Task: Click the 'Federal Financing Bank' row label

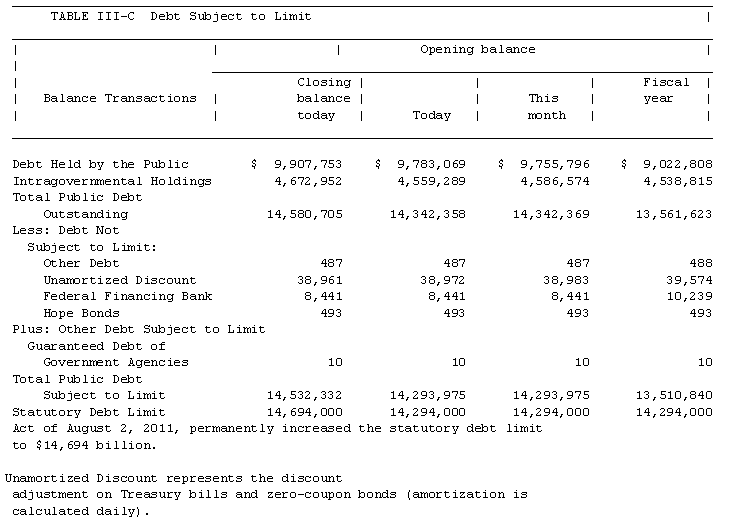Action: coord(128,296)
